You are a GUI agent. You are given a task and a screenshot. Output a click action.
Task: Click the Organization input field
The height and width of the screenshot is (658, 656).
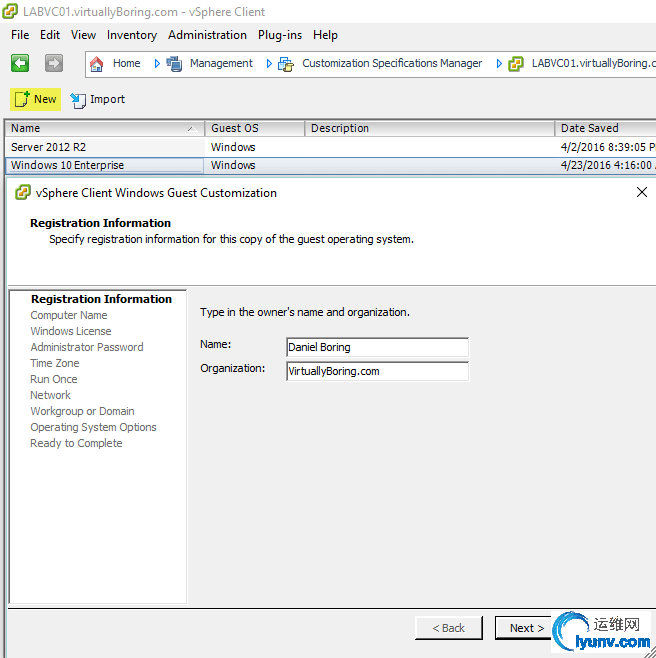pyautogui.click(x=377, y=371)
